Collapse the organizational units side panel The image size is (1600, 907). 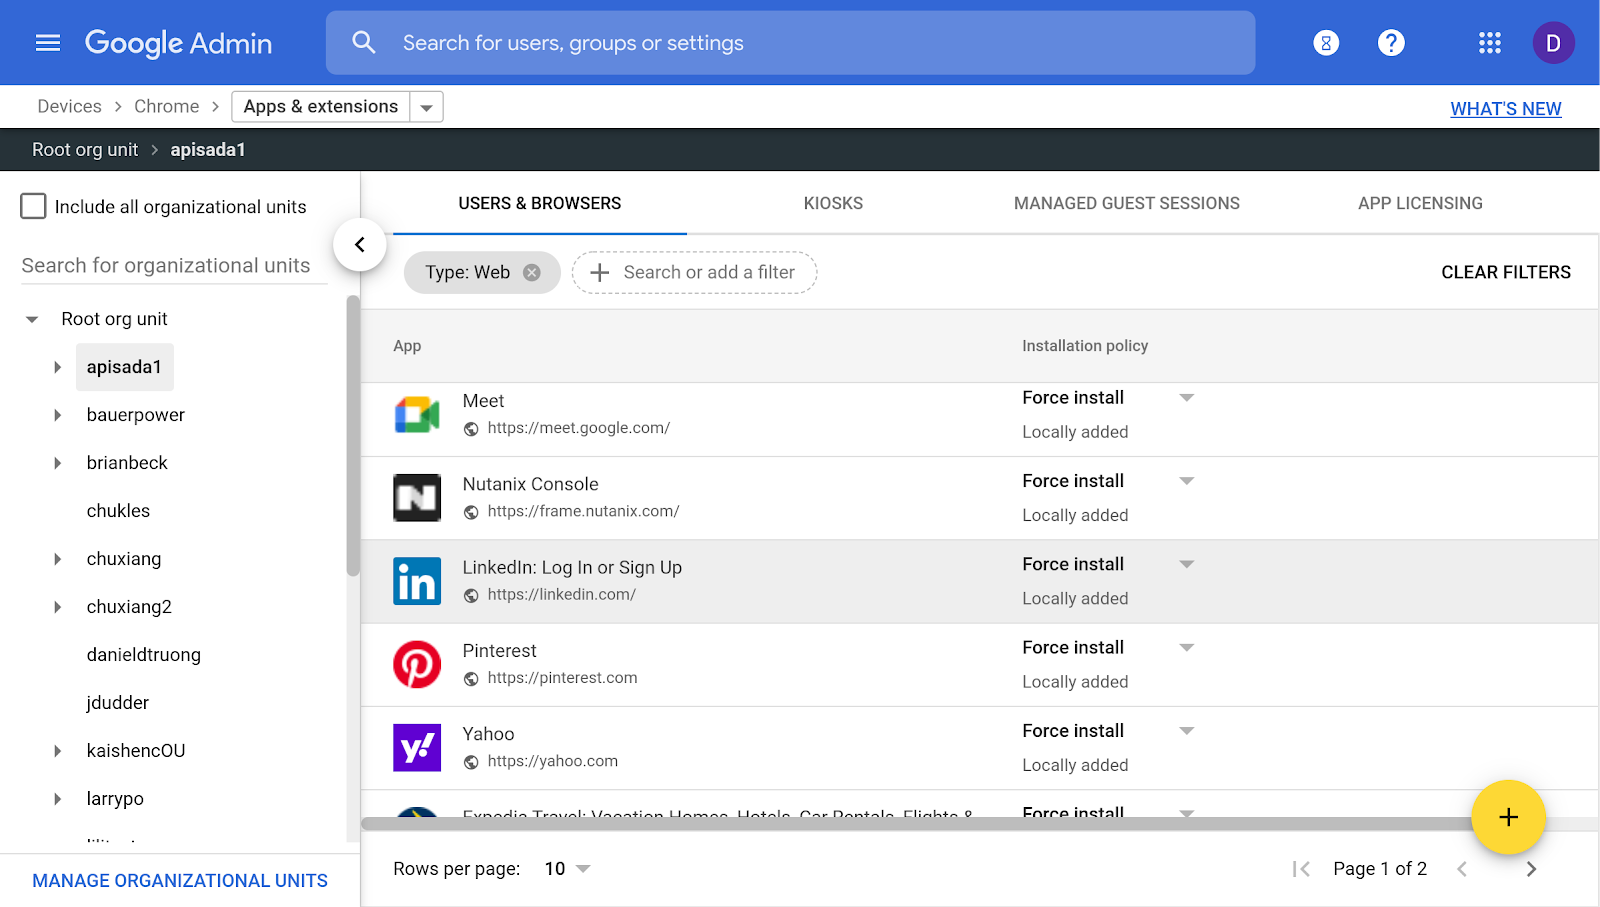click(x=360, y=245)
